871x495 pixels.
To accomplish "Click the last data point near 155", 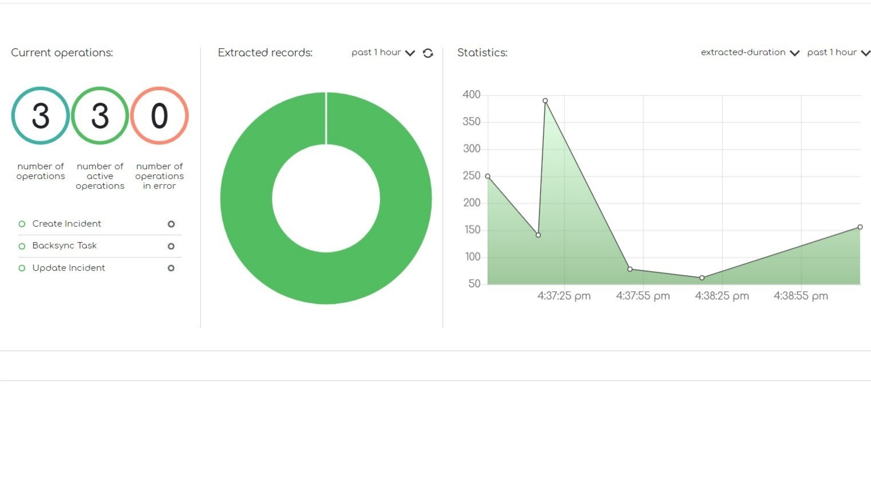I will click(x=860, y=227).
